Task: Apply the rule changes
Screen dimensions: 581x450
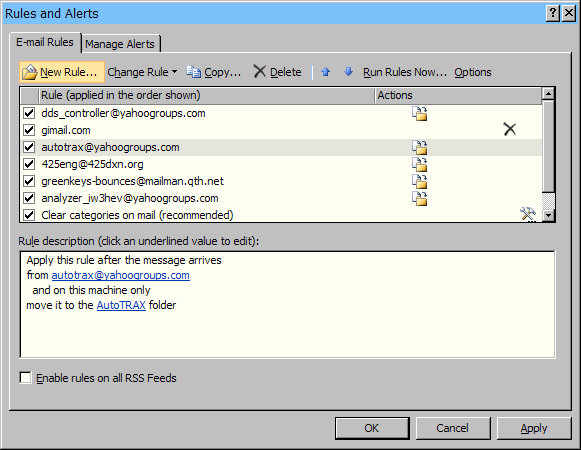Action: pos(534,428)
